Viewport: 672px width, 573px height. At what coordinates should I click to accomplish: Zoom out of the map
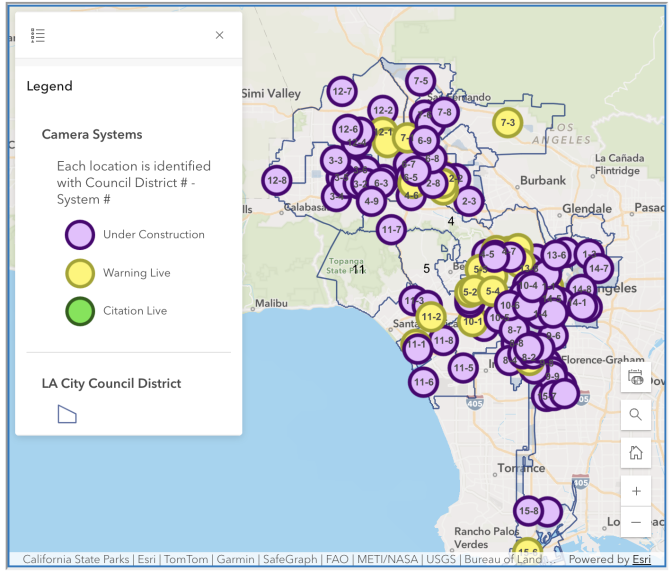coord(636,522)
